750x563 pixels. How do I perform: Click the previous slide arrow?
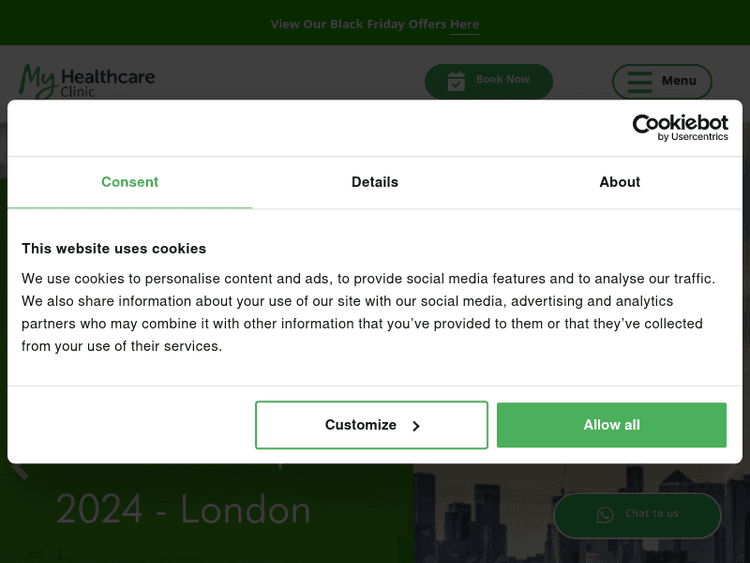pyautogui.click(x=20, y=470)
